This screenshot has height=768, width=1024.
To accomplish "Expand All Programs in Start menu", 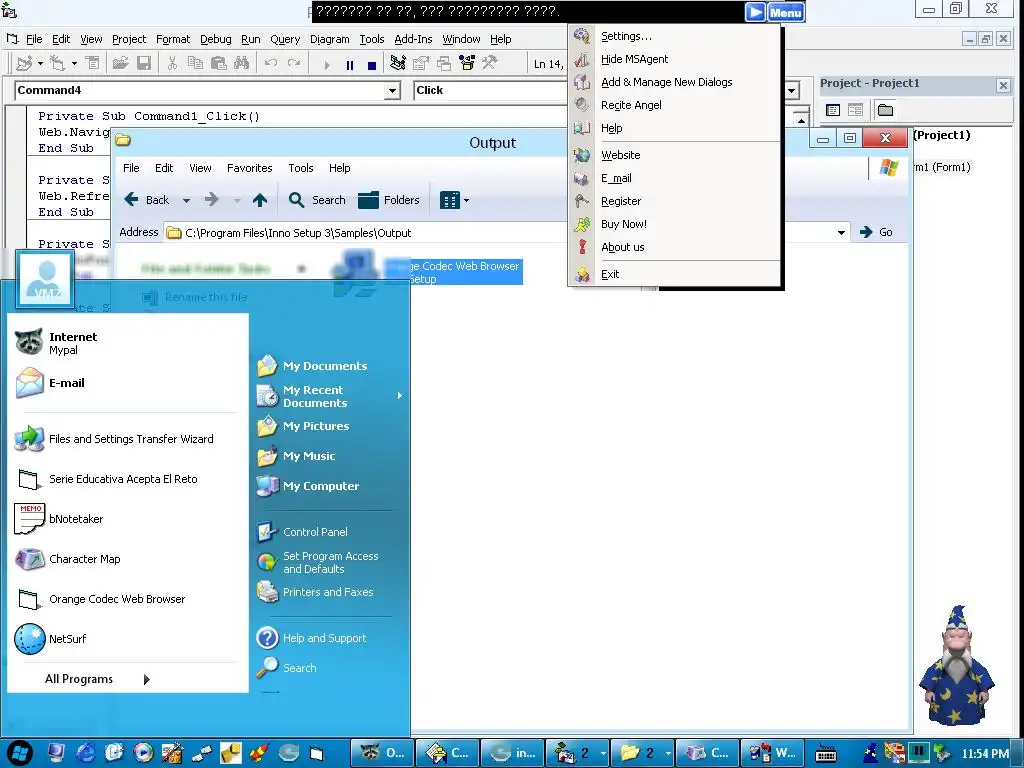I will tap(98, 679).
